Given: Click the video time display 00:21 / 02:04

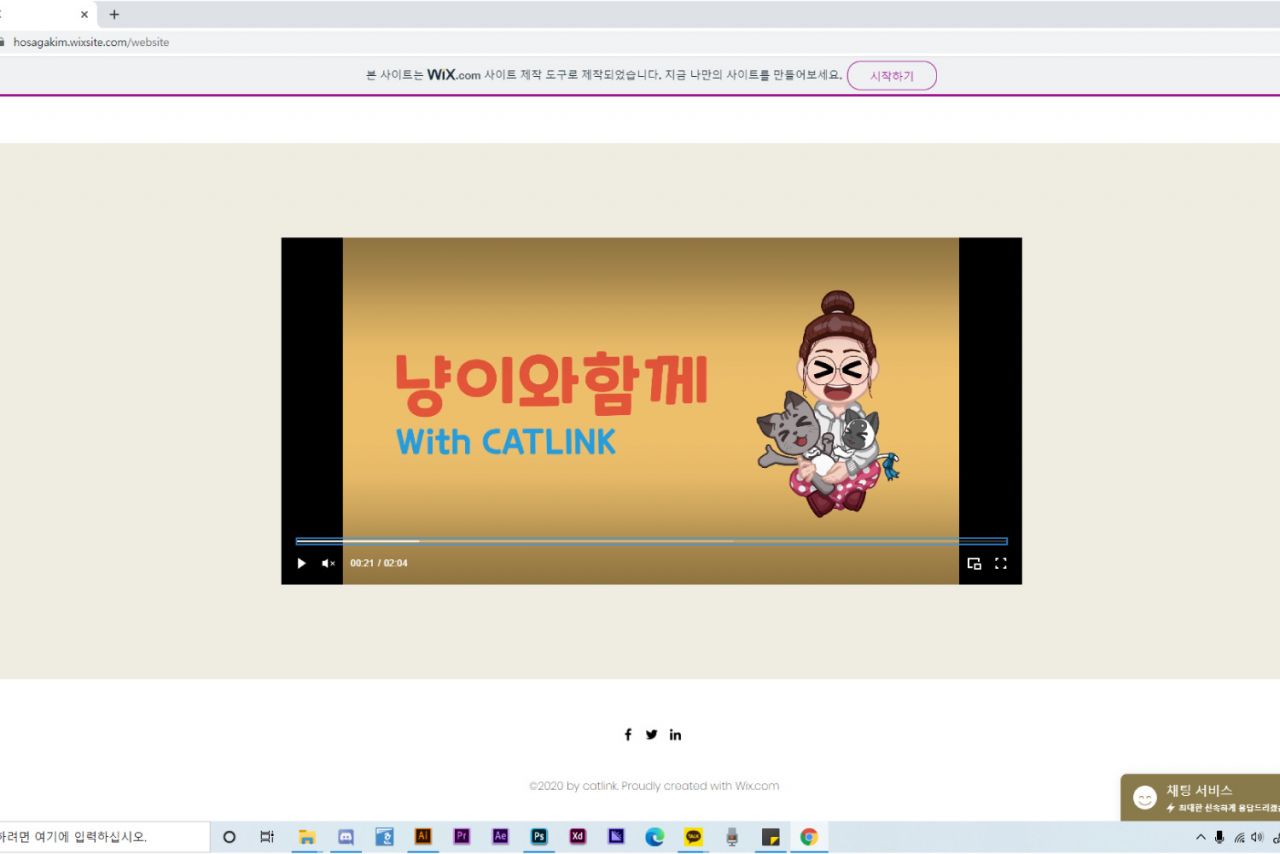Looking at the screenshot, I should tap(378, 563).
